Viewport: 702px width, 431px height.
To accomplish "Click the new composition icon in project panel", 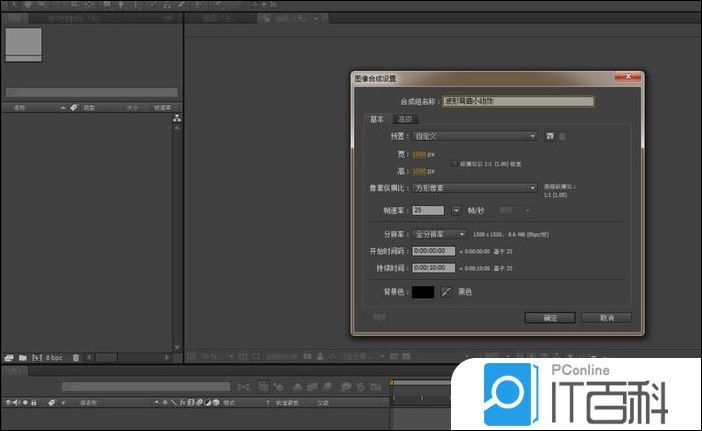I will click(x=37, y=356).
